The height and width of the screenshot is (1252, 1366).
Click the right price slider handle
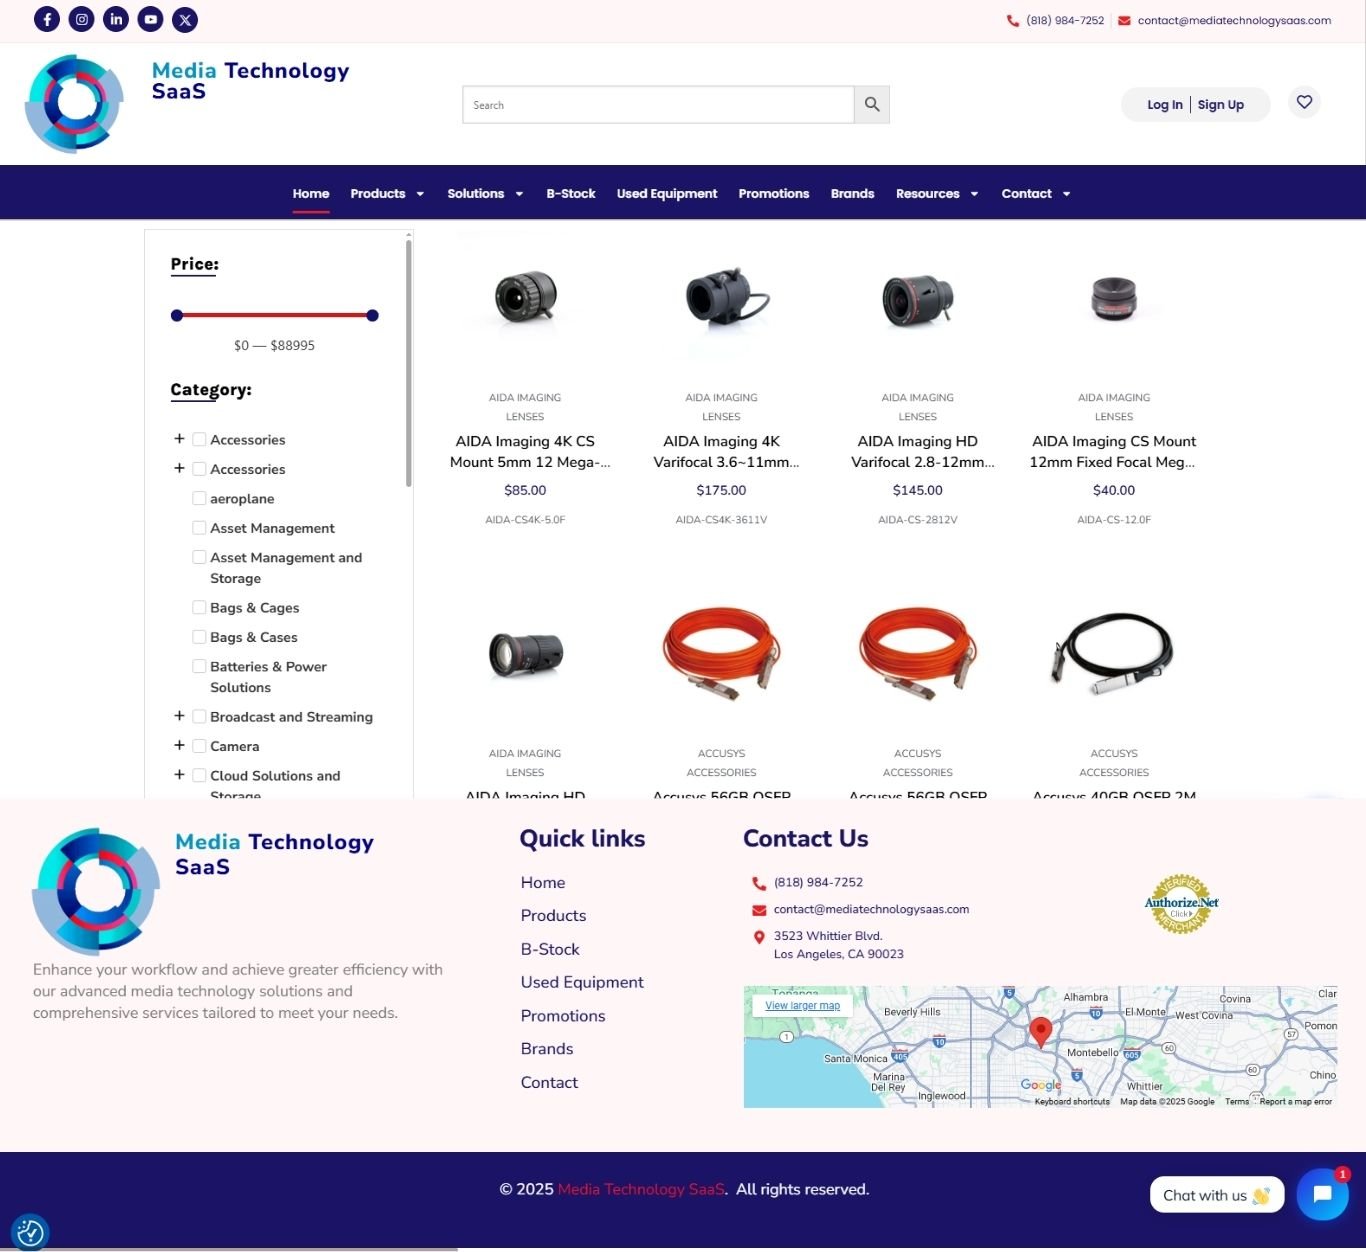[372, 315]
